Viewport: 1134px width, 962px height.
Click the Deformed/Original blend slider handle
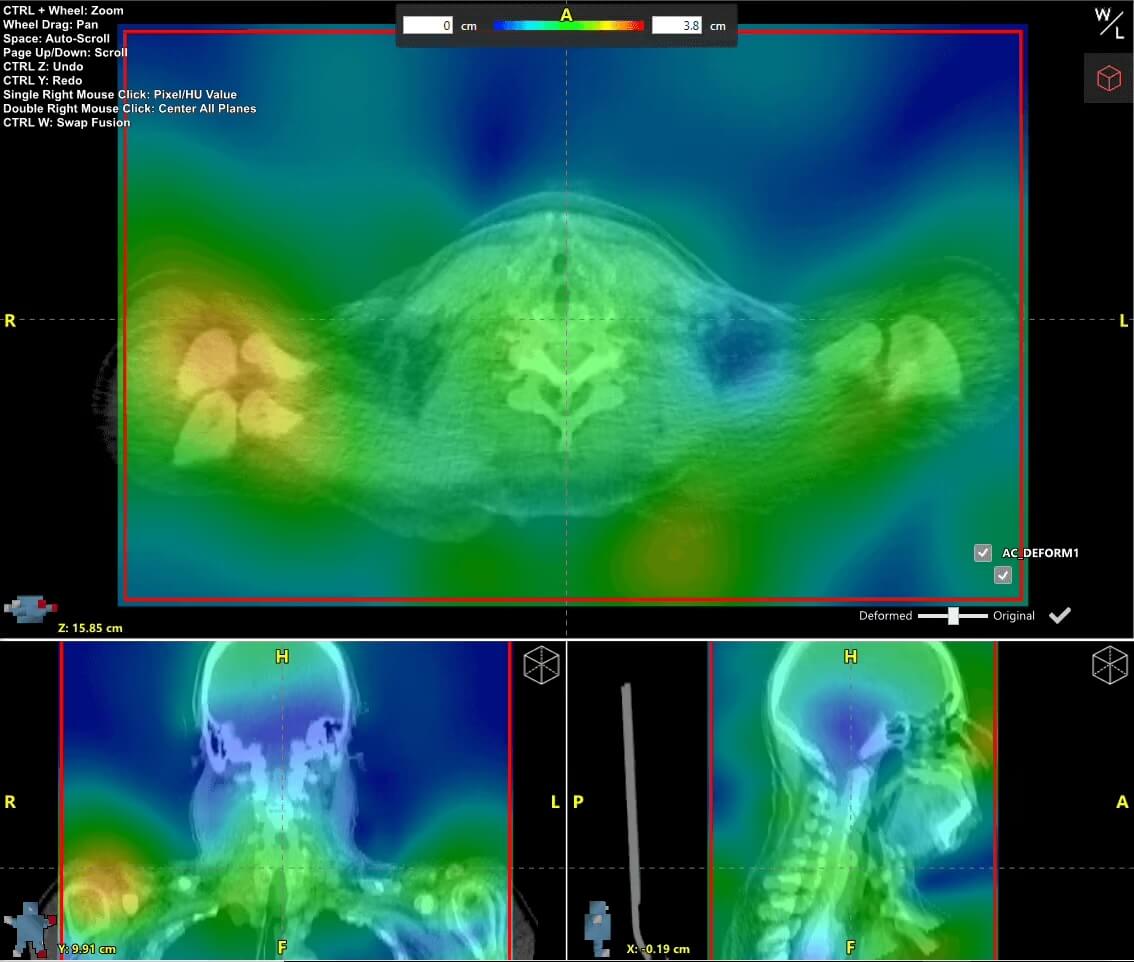953,616
